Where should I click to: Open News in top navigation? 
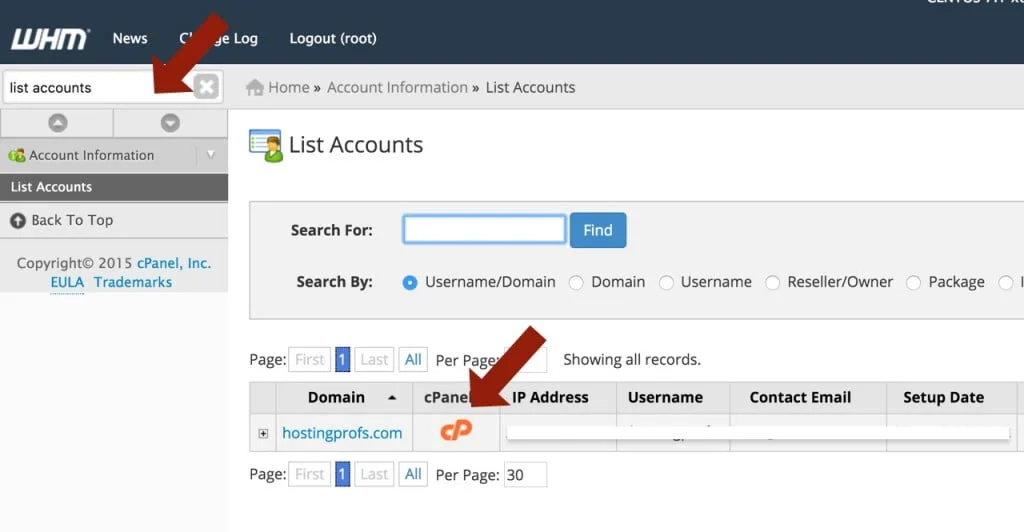130,39
